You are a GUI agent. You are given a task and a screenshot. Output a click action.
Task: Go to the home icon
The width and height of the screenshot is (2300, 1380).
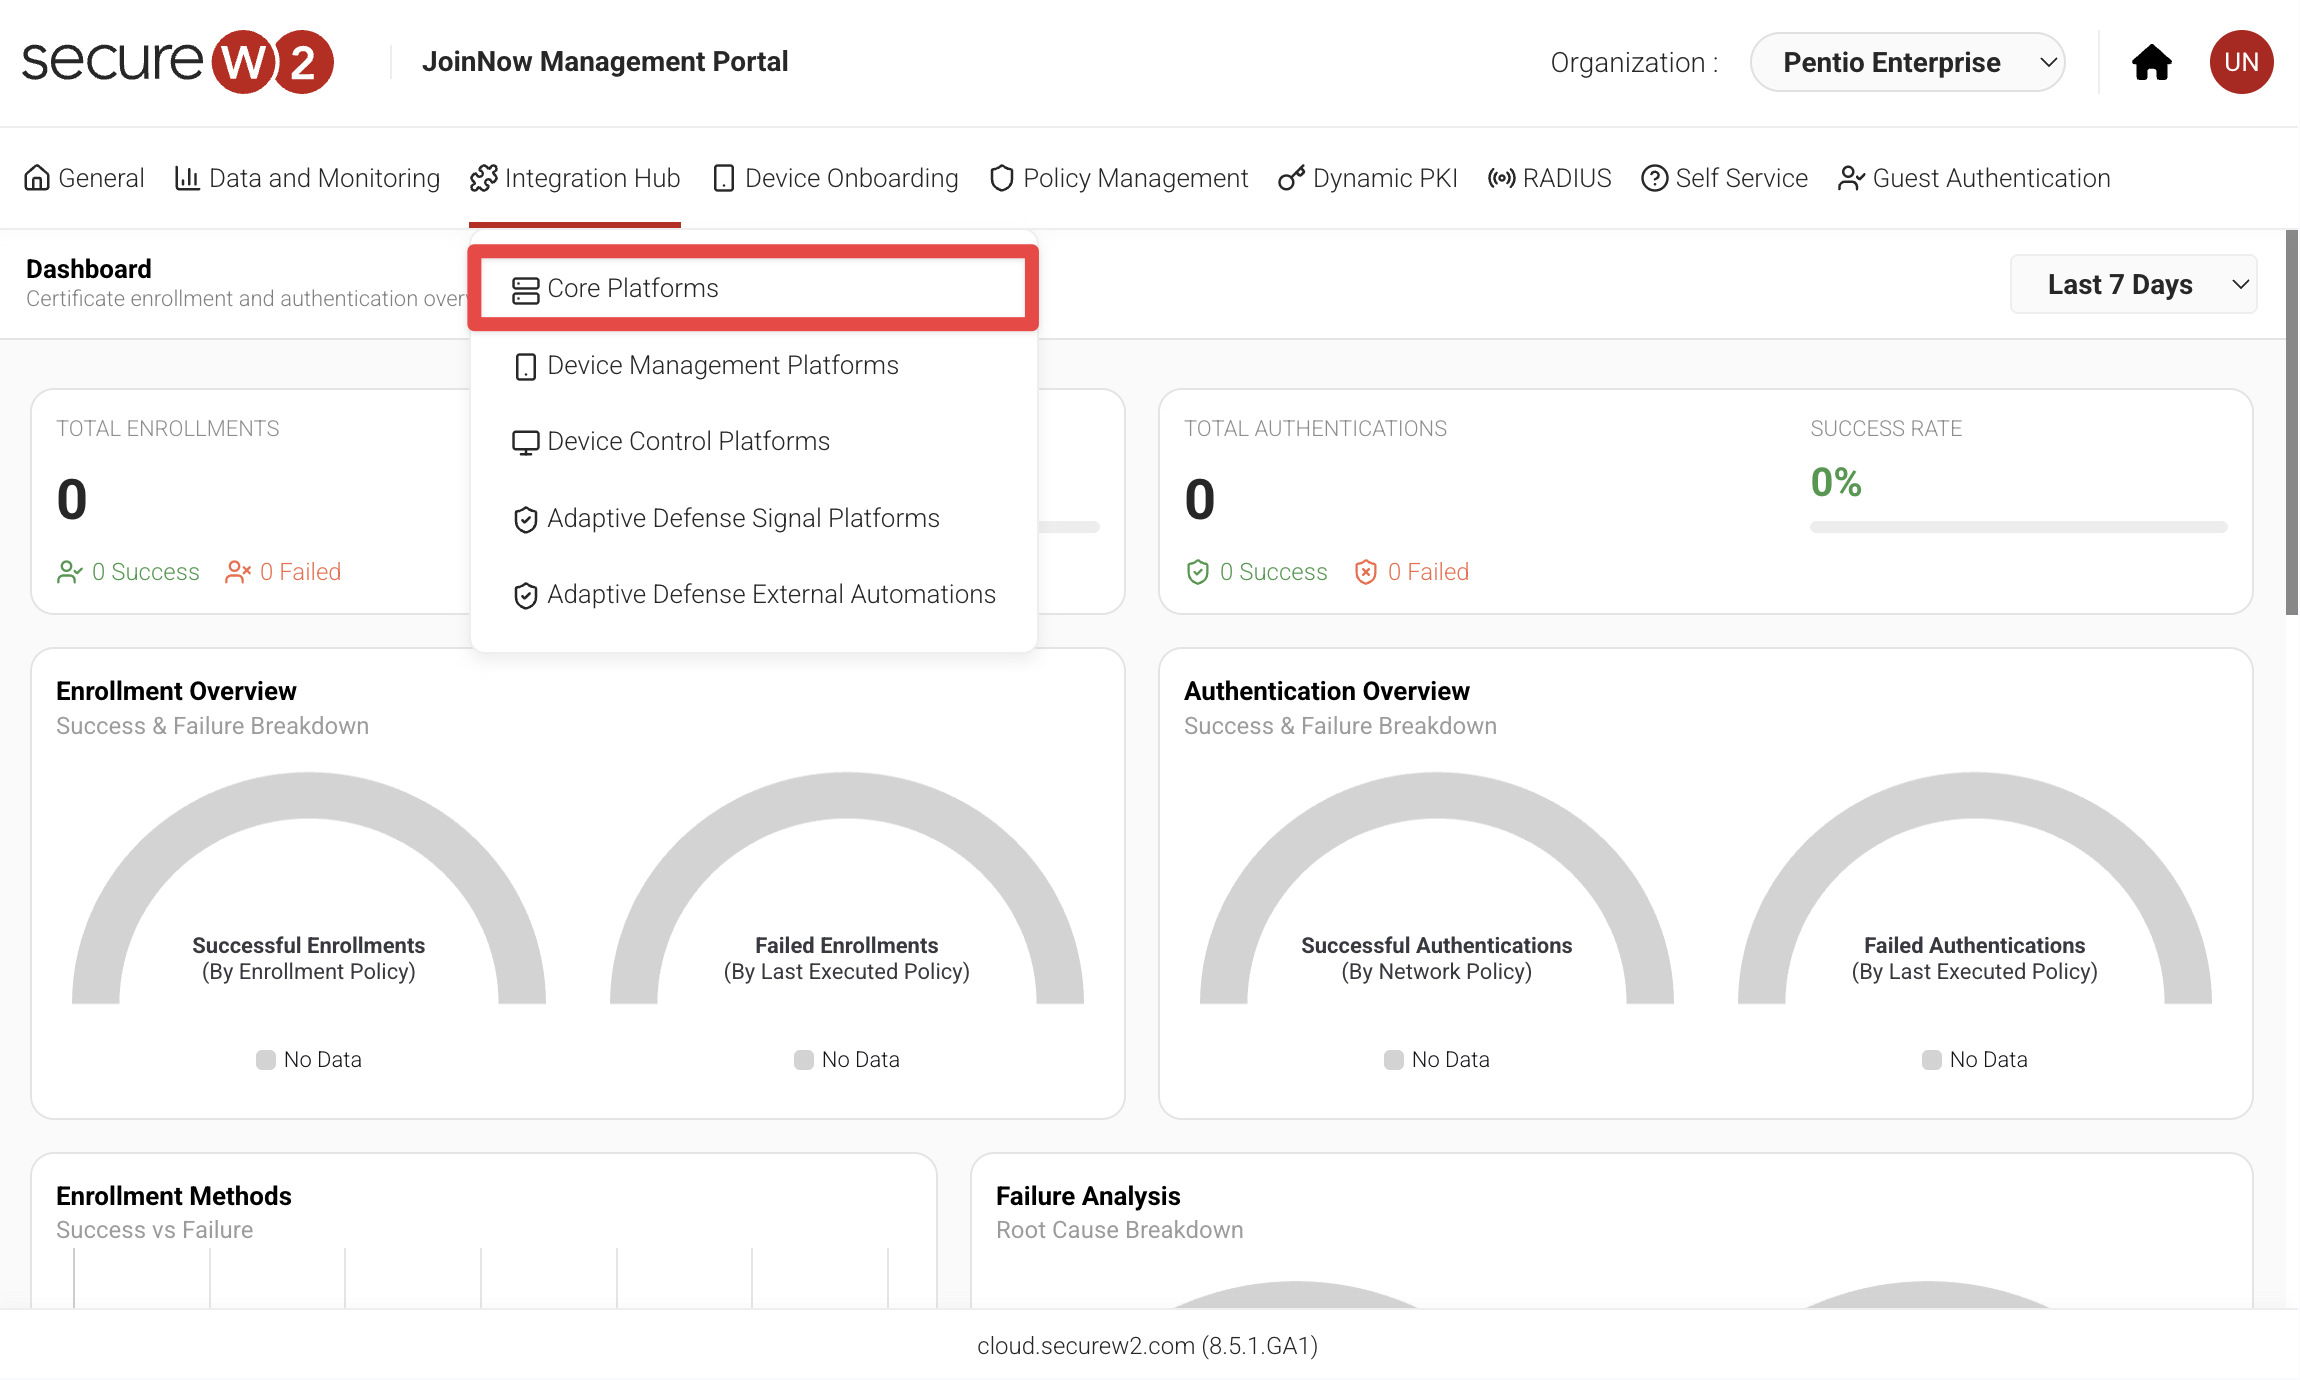click(2151, 62)
